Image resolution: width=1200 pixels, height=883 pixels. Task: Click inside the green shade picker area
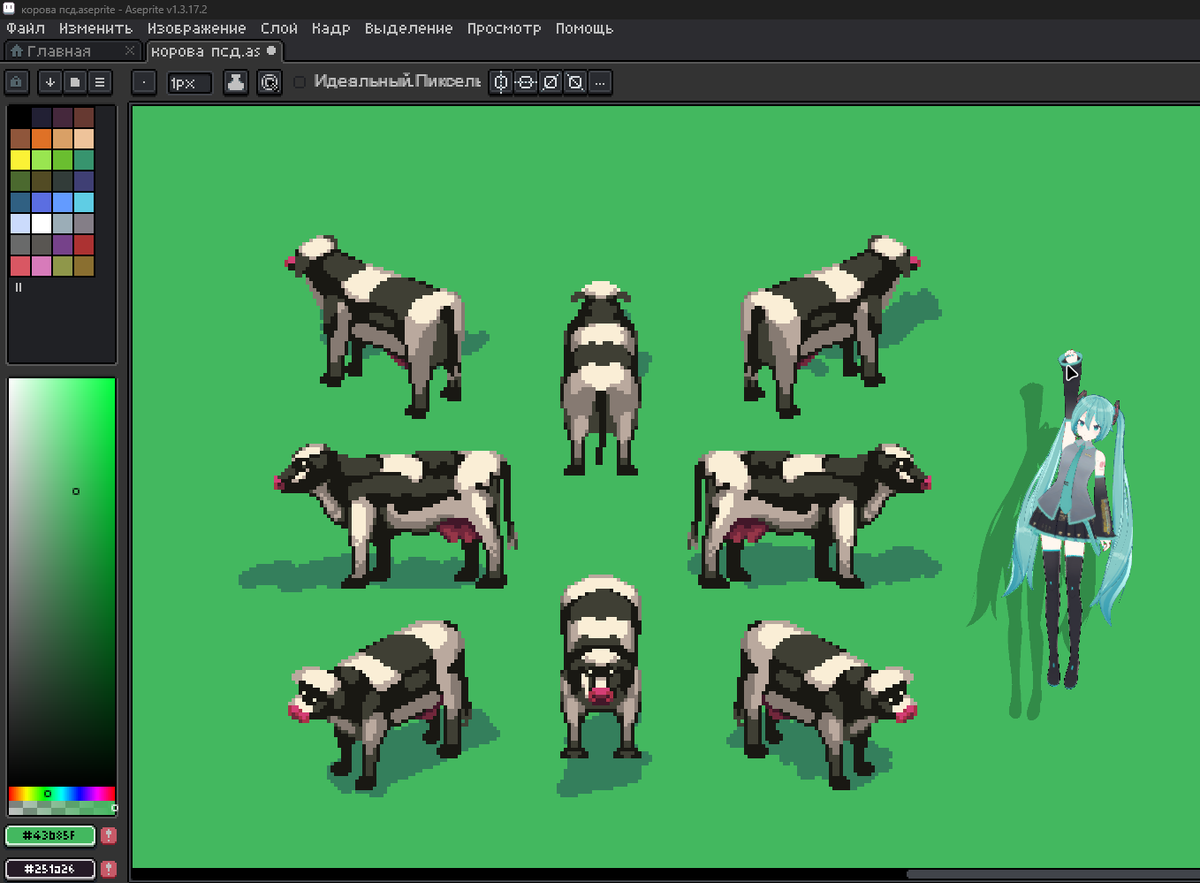pyautogui.click(x=62, y=582)
